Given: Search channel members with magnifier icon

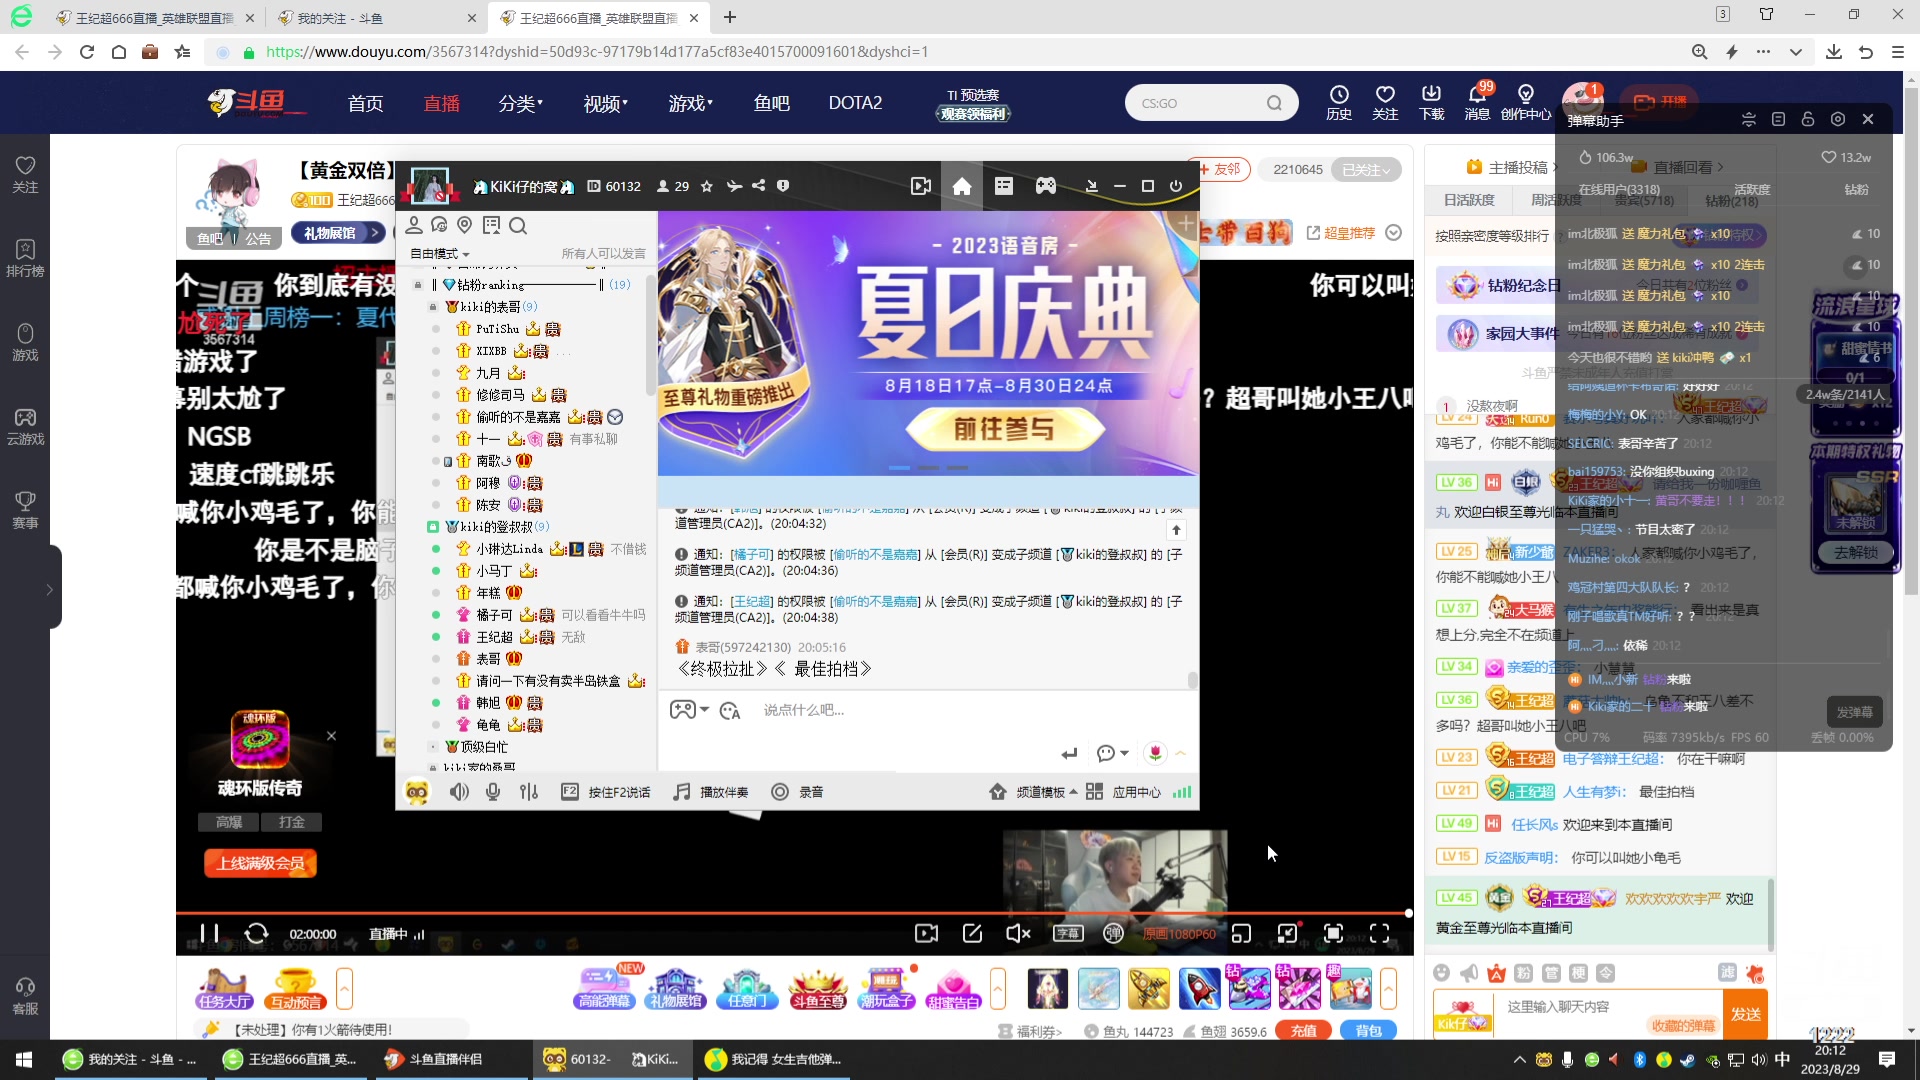Looking at the screenshot, I should coord(518,226).
